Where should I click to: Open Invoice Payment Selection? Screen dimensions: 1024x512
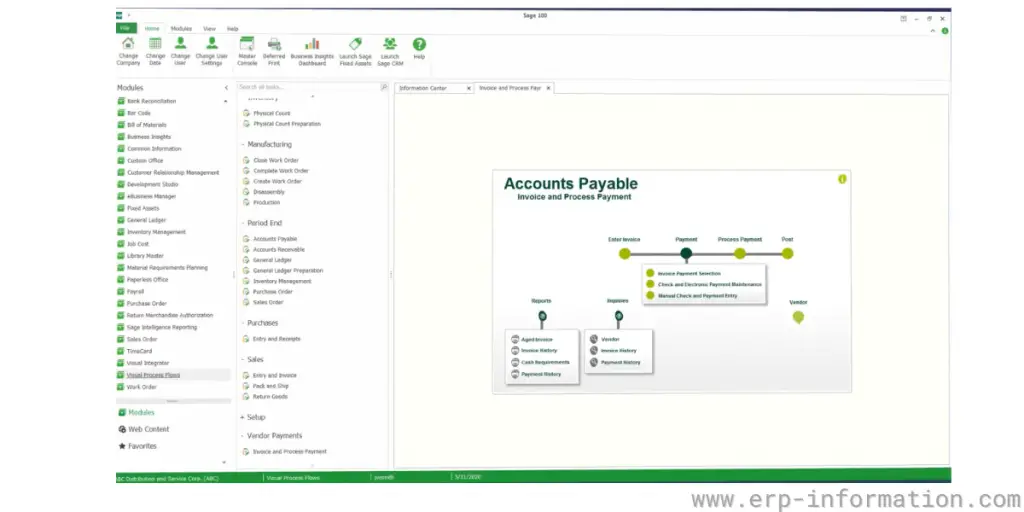point(689,273)
